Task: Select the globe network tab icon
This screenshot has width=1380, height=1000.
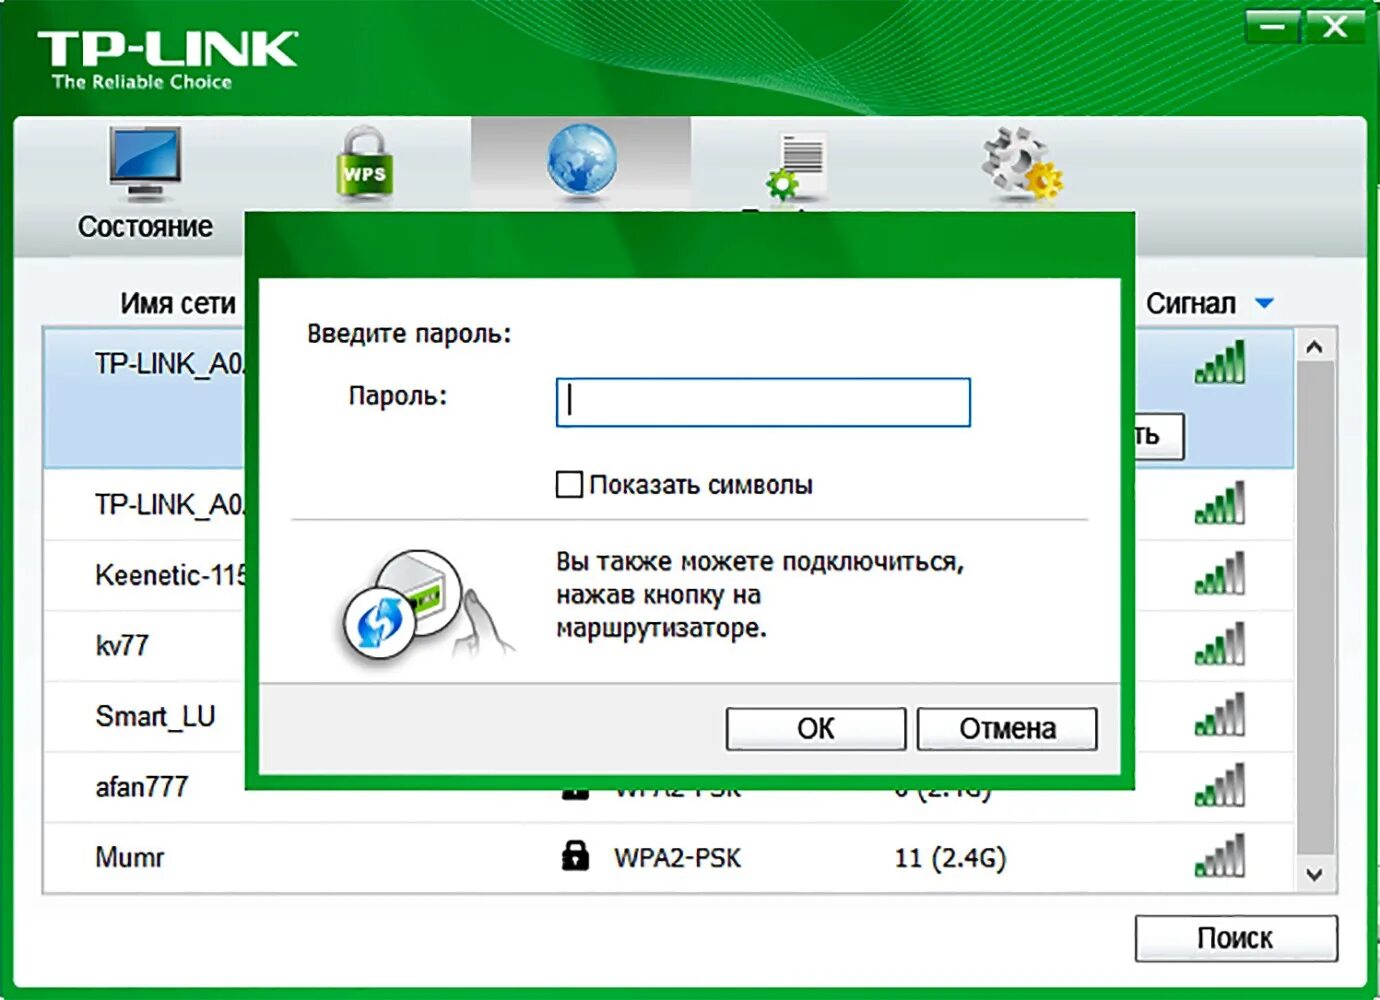Action: point(581,160)
